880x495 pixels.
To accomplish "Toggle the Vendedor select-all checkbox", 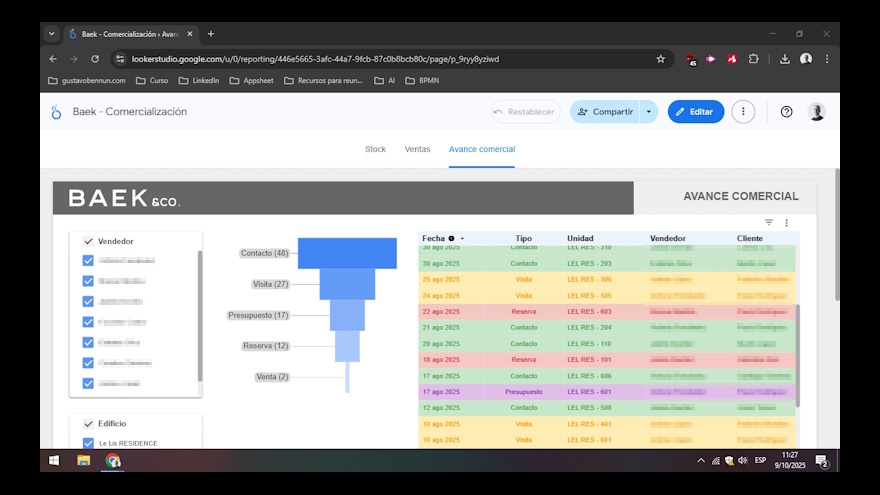I will tap(88, 241).
